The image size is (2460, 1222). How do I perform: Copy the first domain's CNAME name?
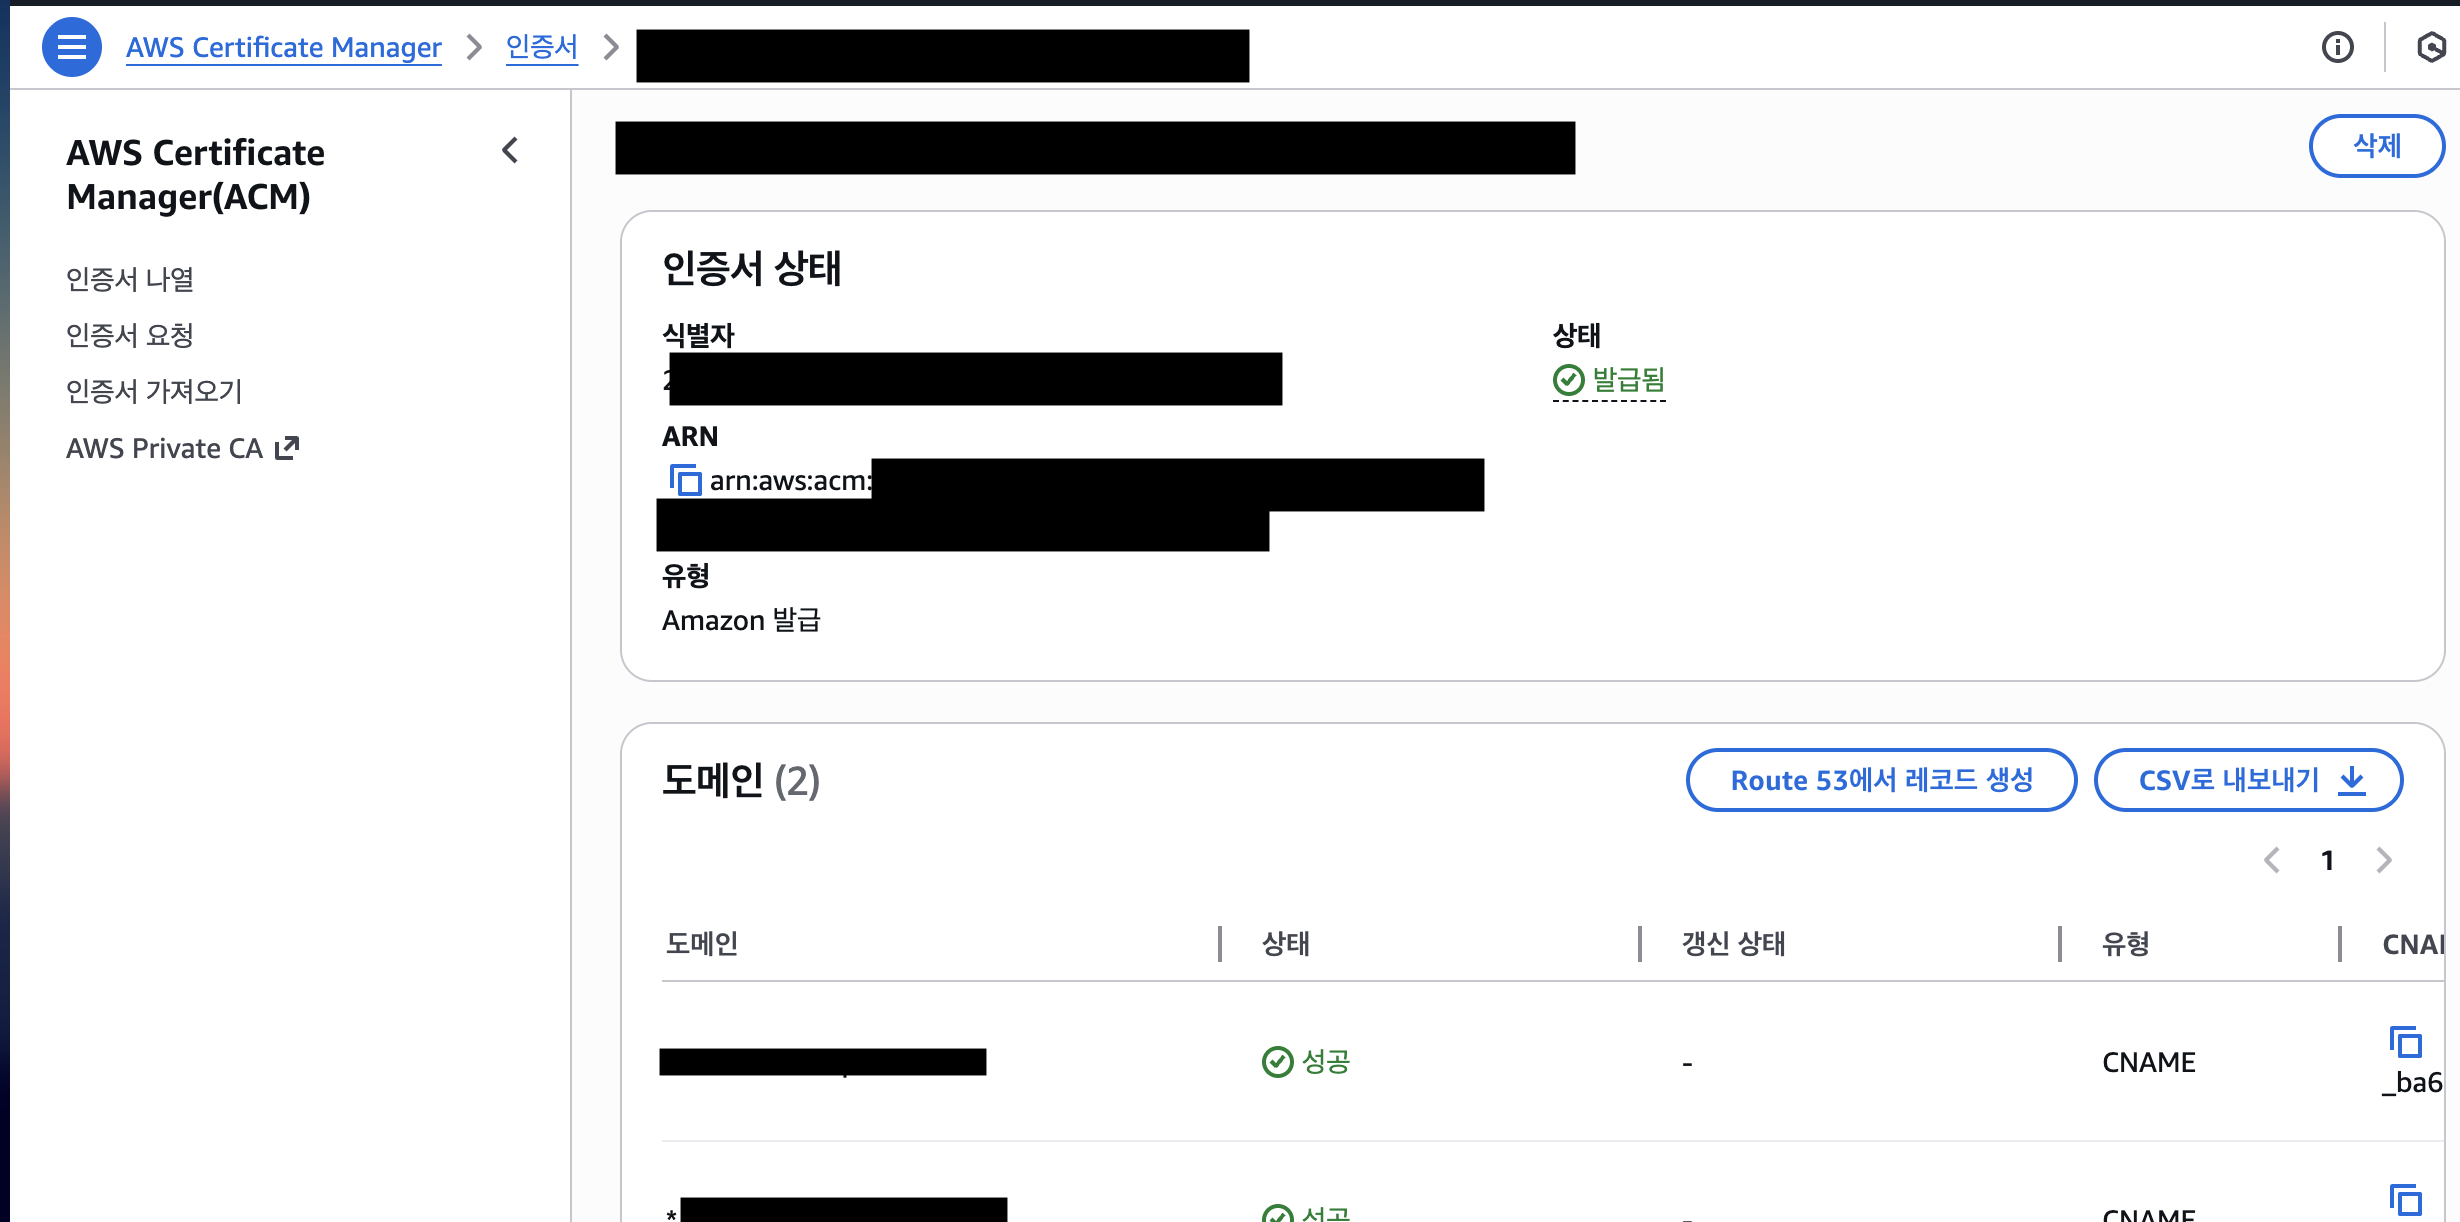[2405, 1042]
